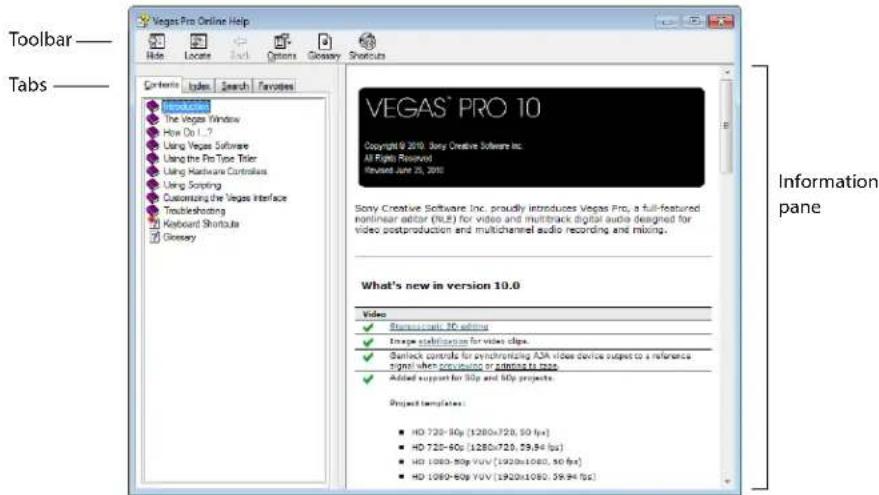879x495 pixels.
Task: Click the HD 720-50p template entry
Action: 480,432
